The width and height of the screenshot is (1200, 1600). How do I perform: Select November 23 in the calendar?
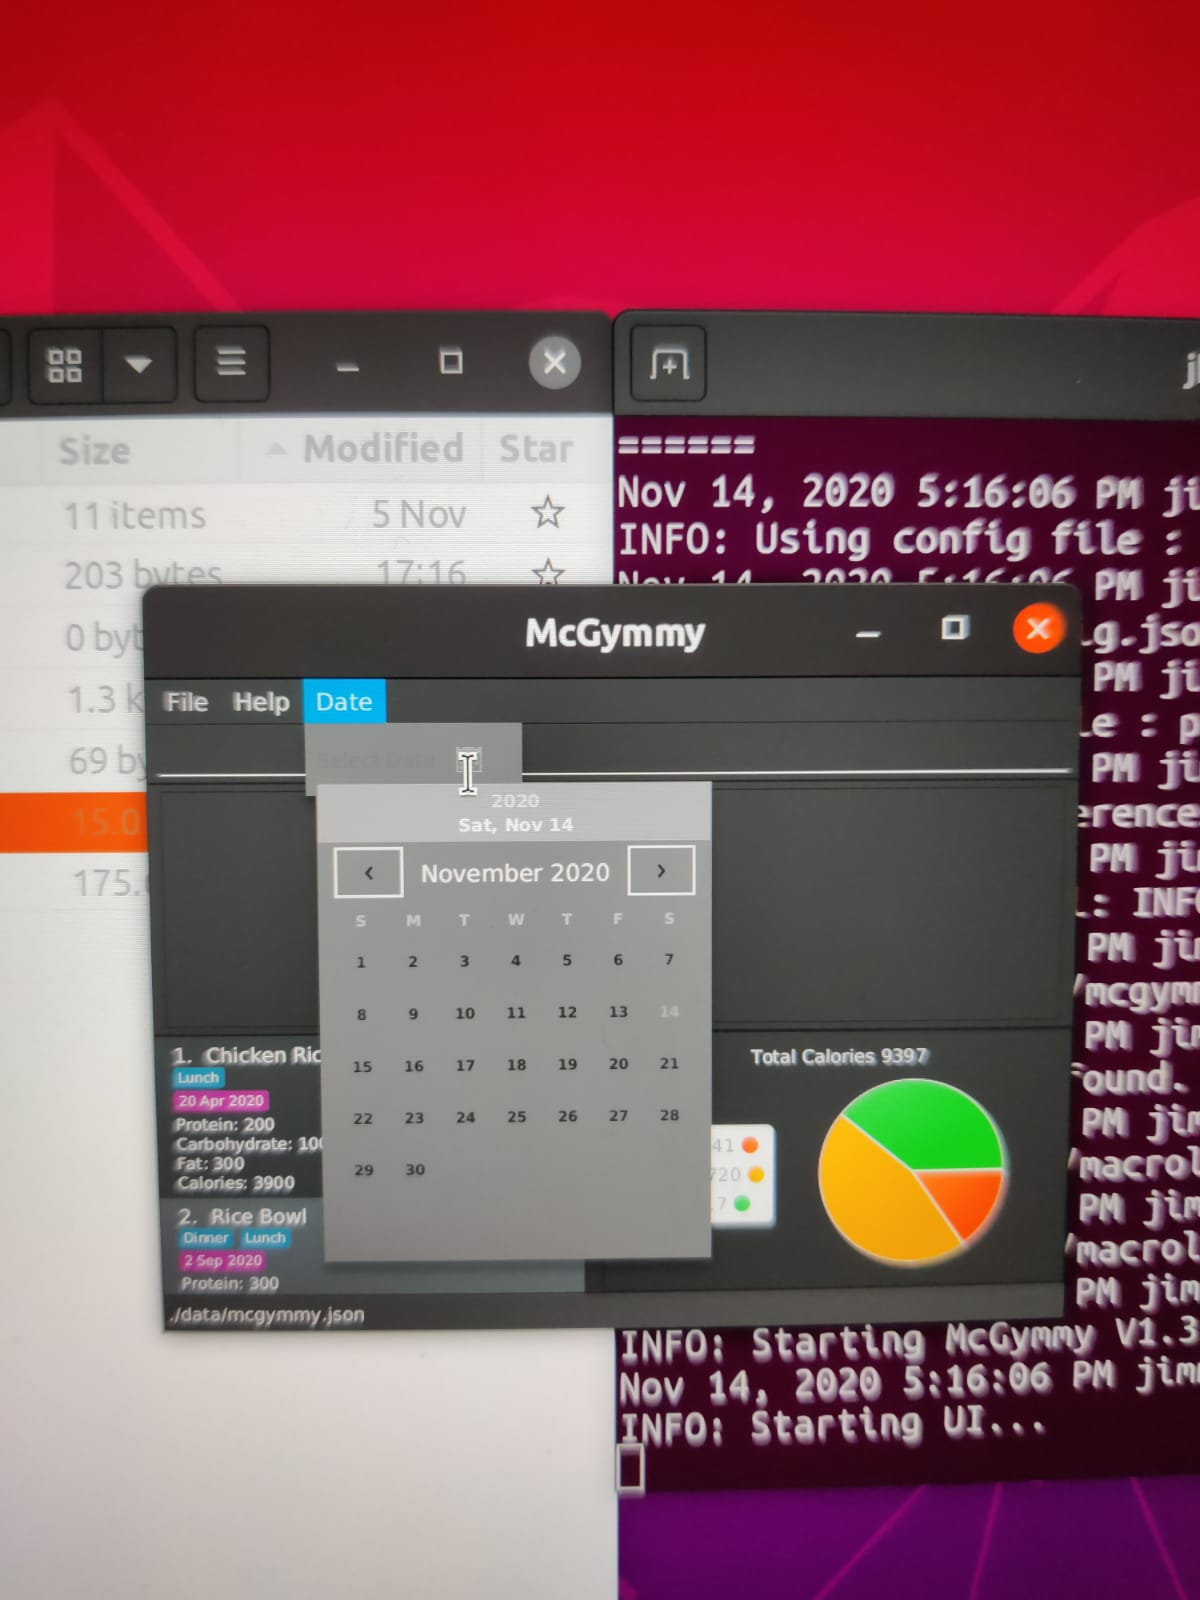pos(414,1118)
